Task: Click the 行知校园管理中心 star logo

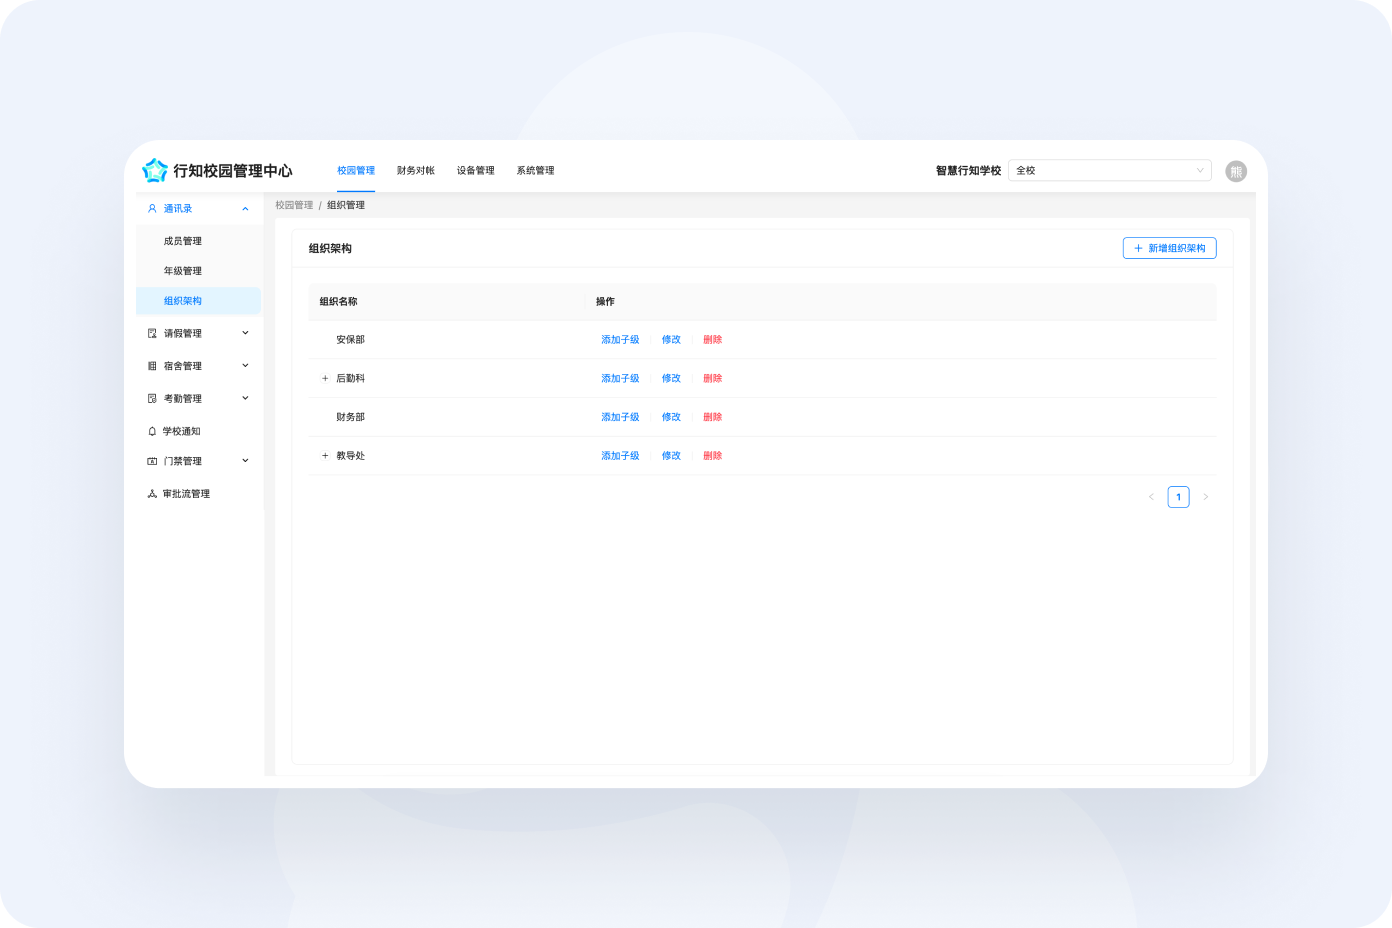Action: pyautogui.click(x=155, y=170)
